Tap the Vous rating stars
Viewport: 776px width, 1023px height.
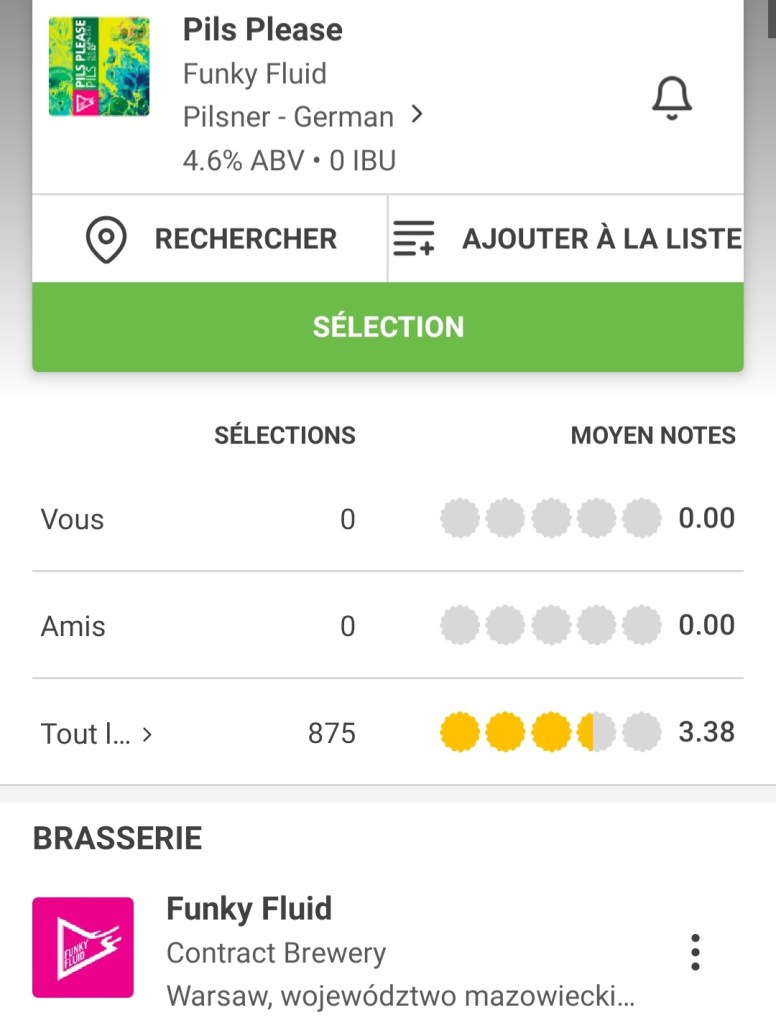550,519
